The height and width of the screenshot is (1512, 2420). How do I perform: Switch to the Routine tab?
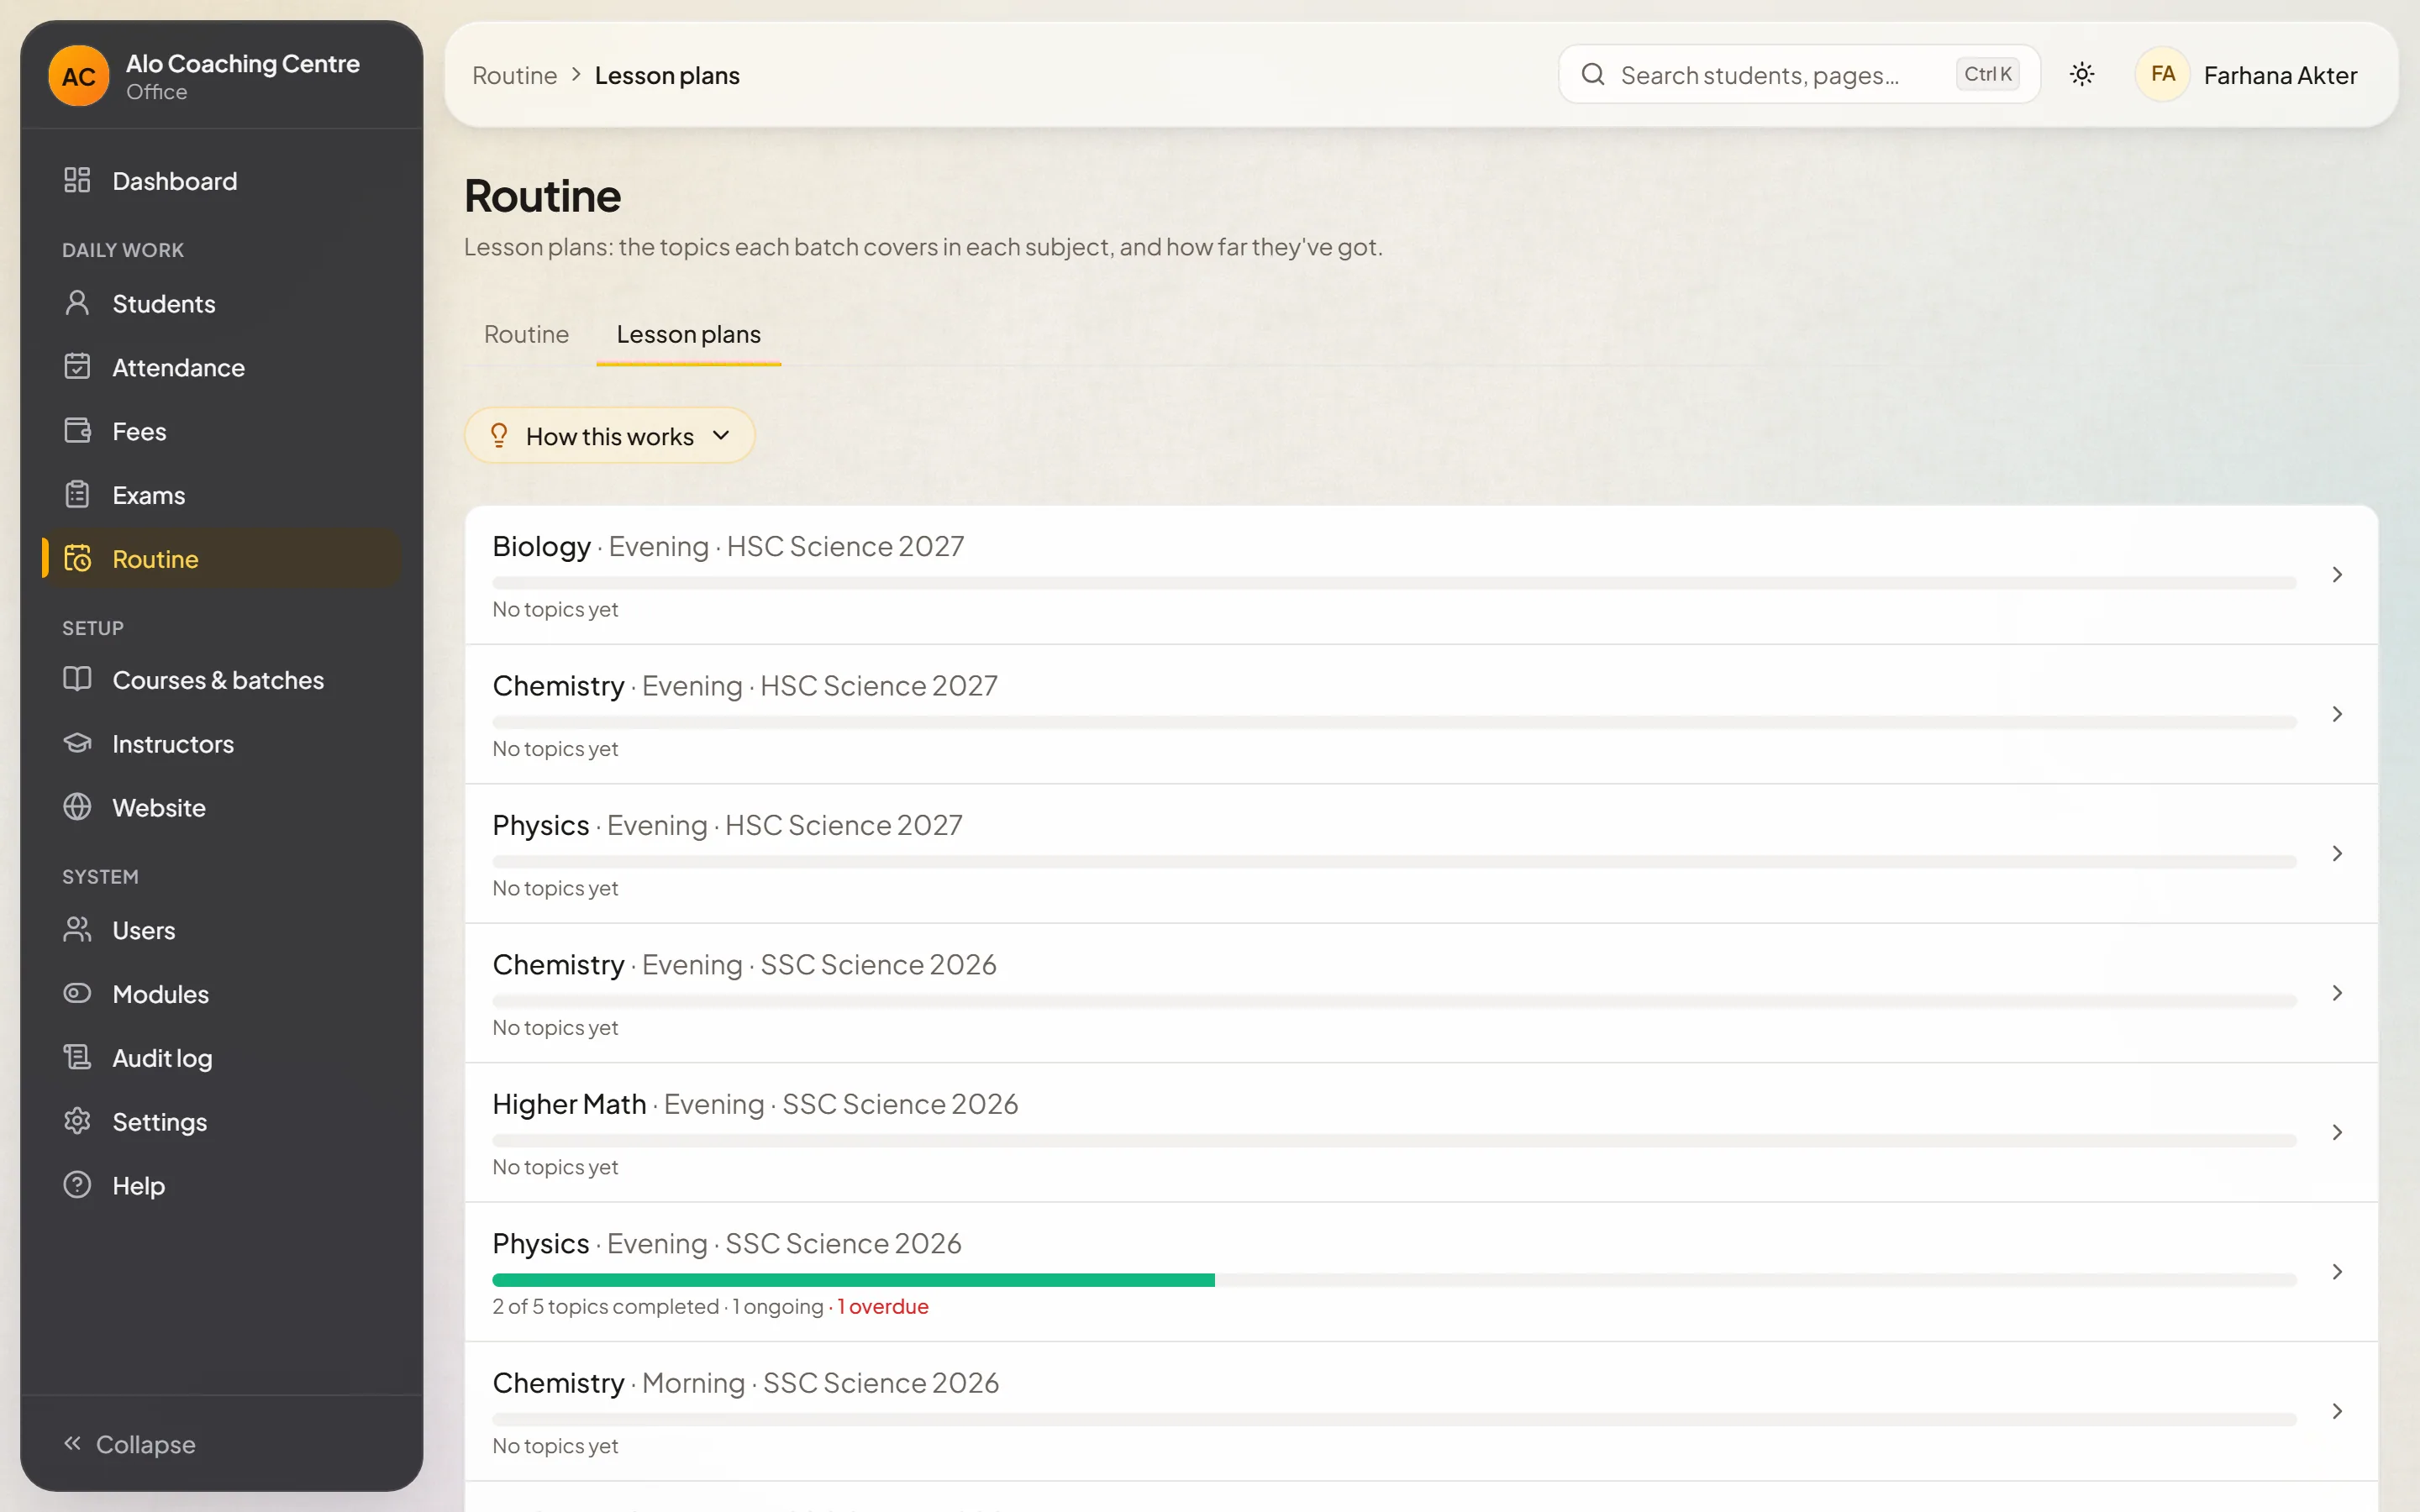(x=526, y=334)
